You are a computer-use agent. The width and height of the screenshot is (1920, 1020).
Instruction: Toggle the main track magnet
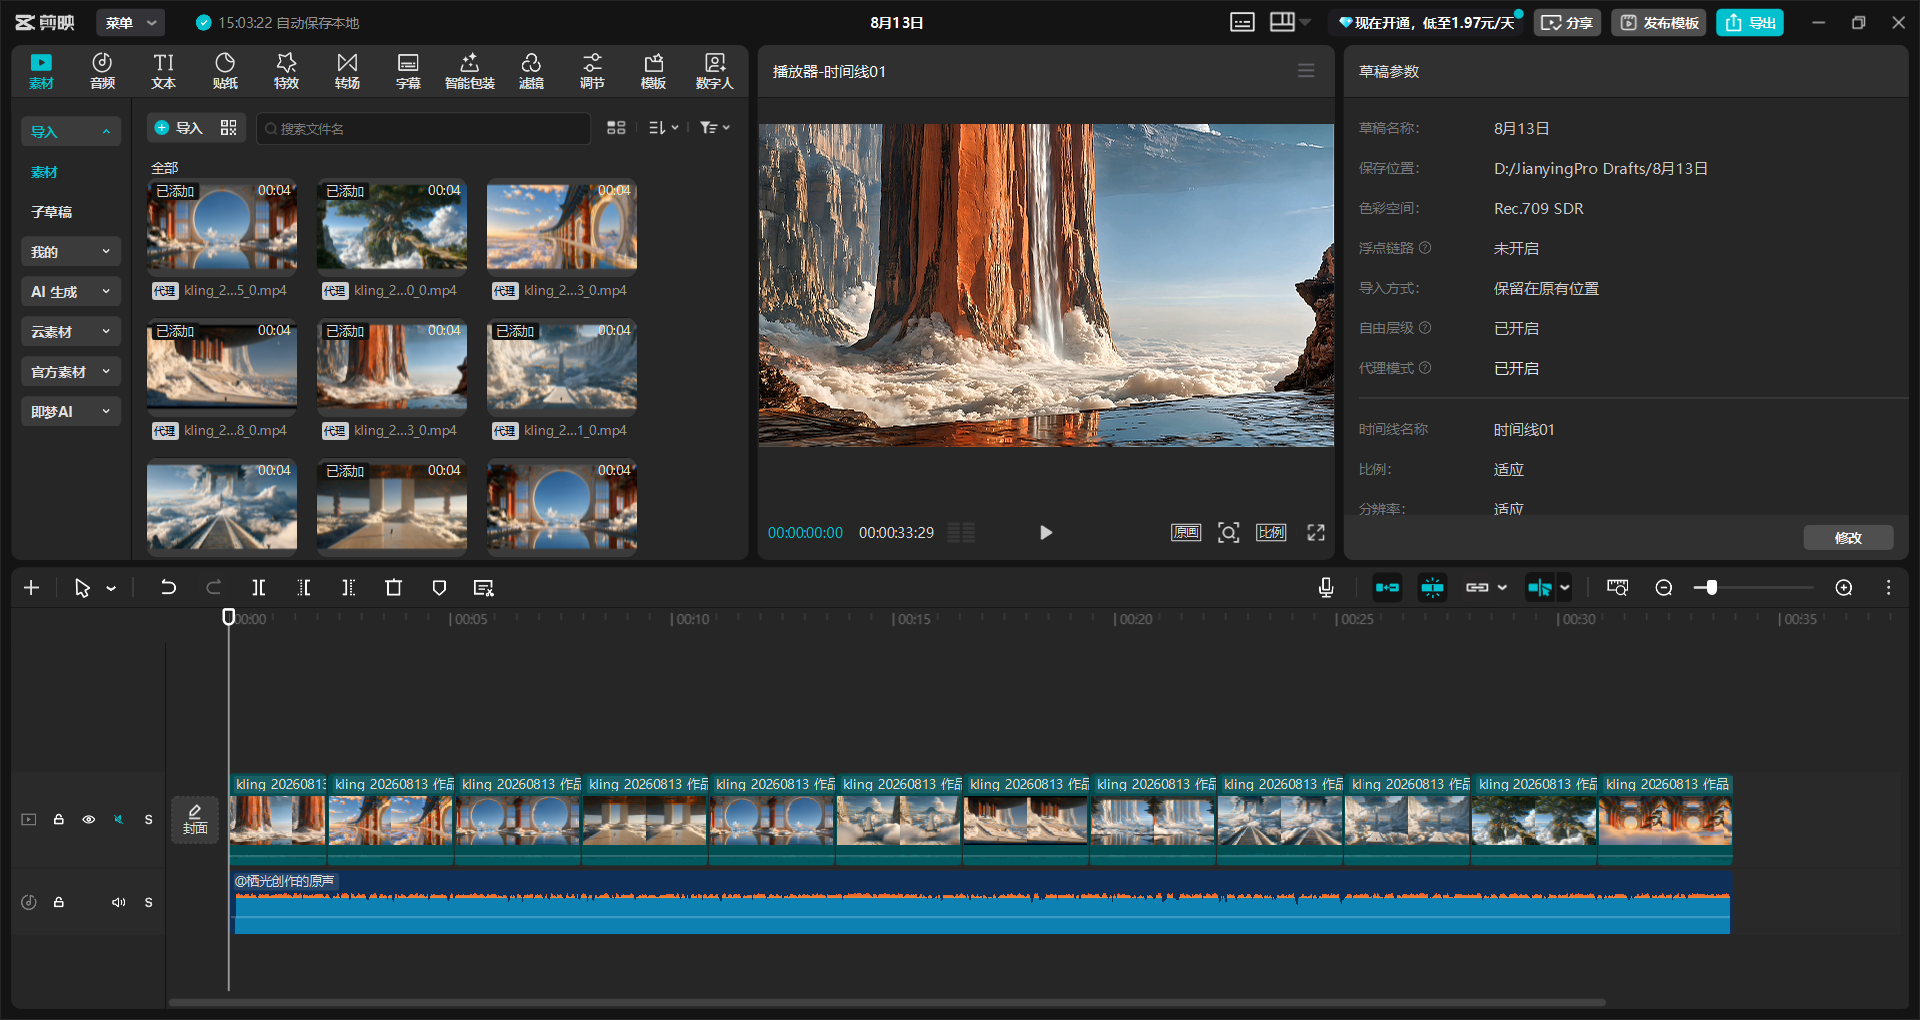(1387, 588)
